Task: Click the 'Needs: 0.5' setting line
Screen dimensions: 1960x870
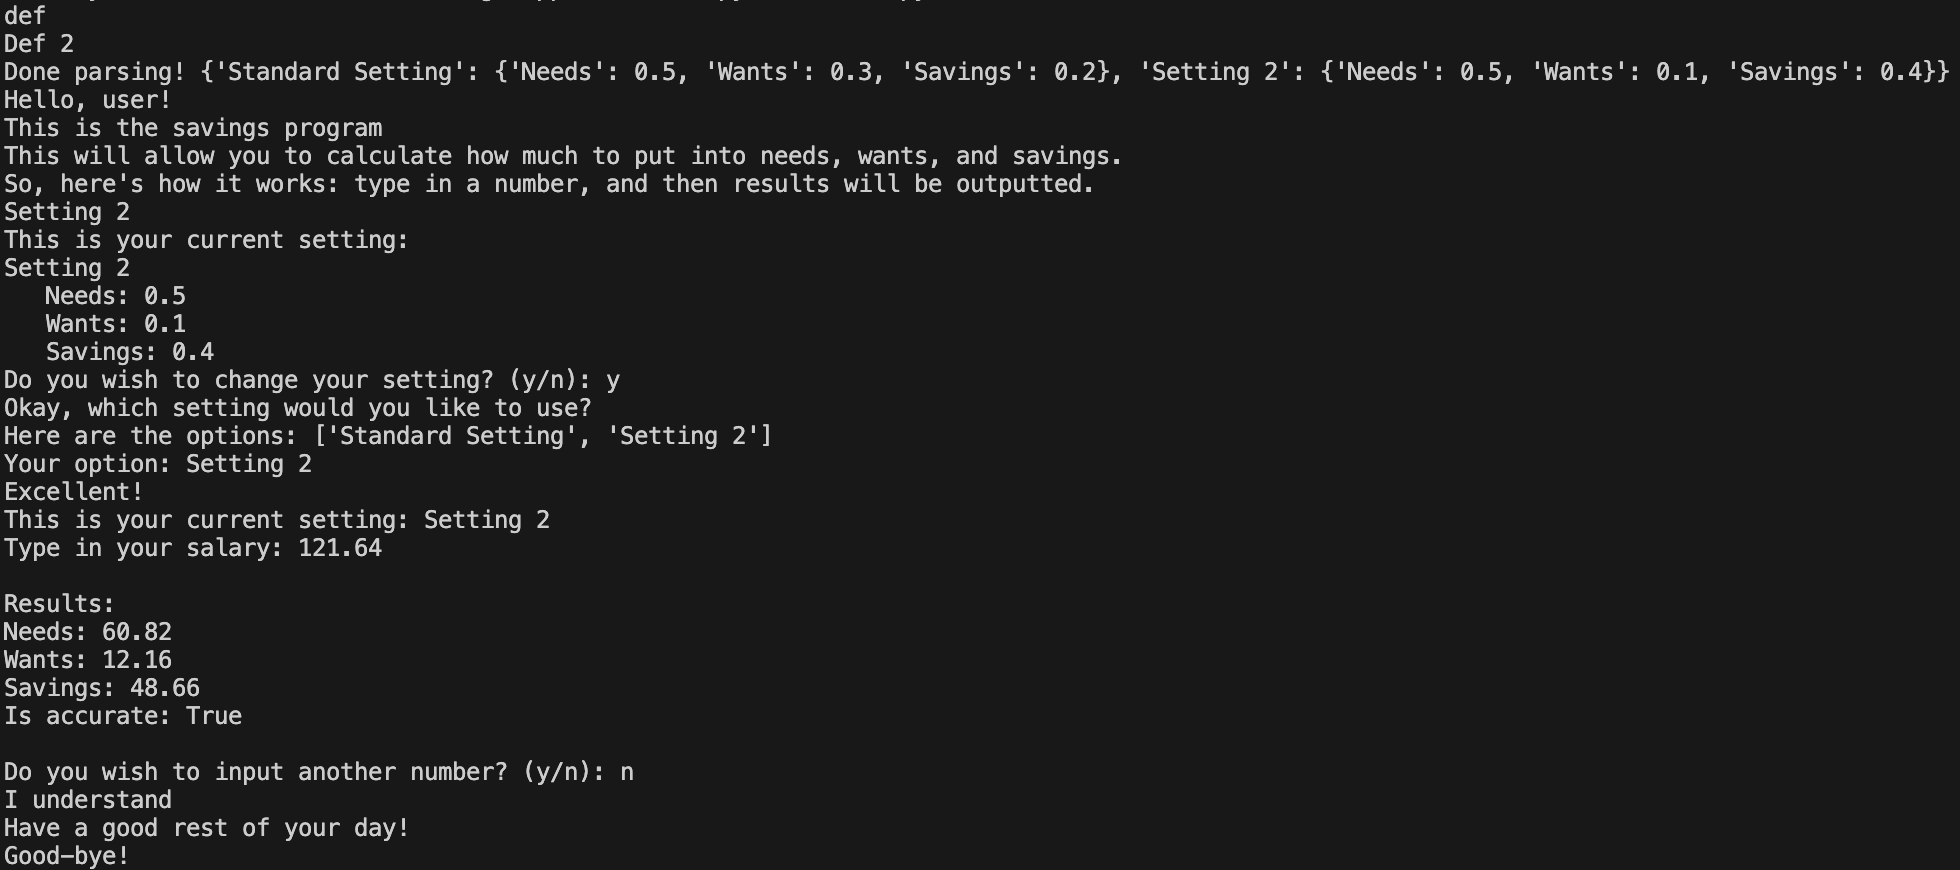Action: 115,296
